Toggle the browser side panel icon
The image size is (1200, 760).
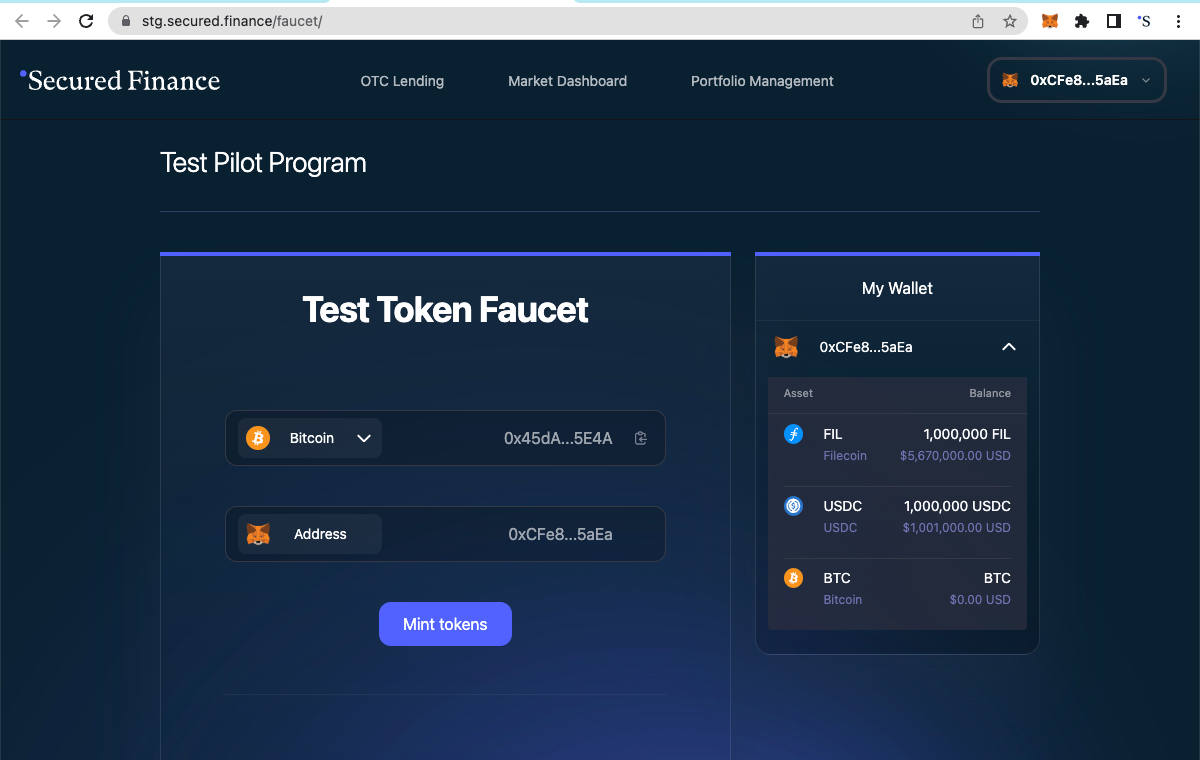pyautogui.click(x=1113, y=21)
